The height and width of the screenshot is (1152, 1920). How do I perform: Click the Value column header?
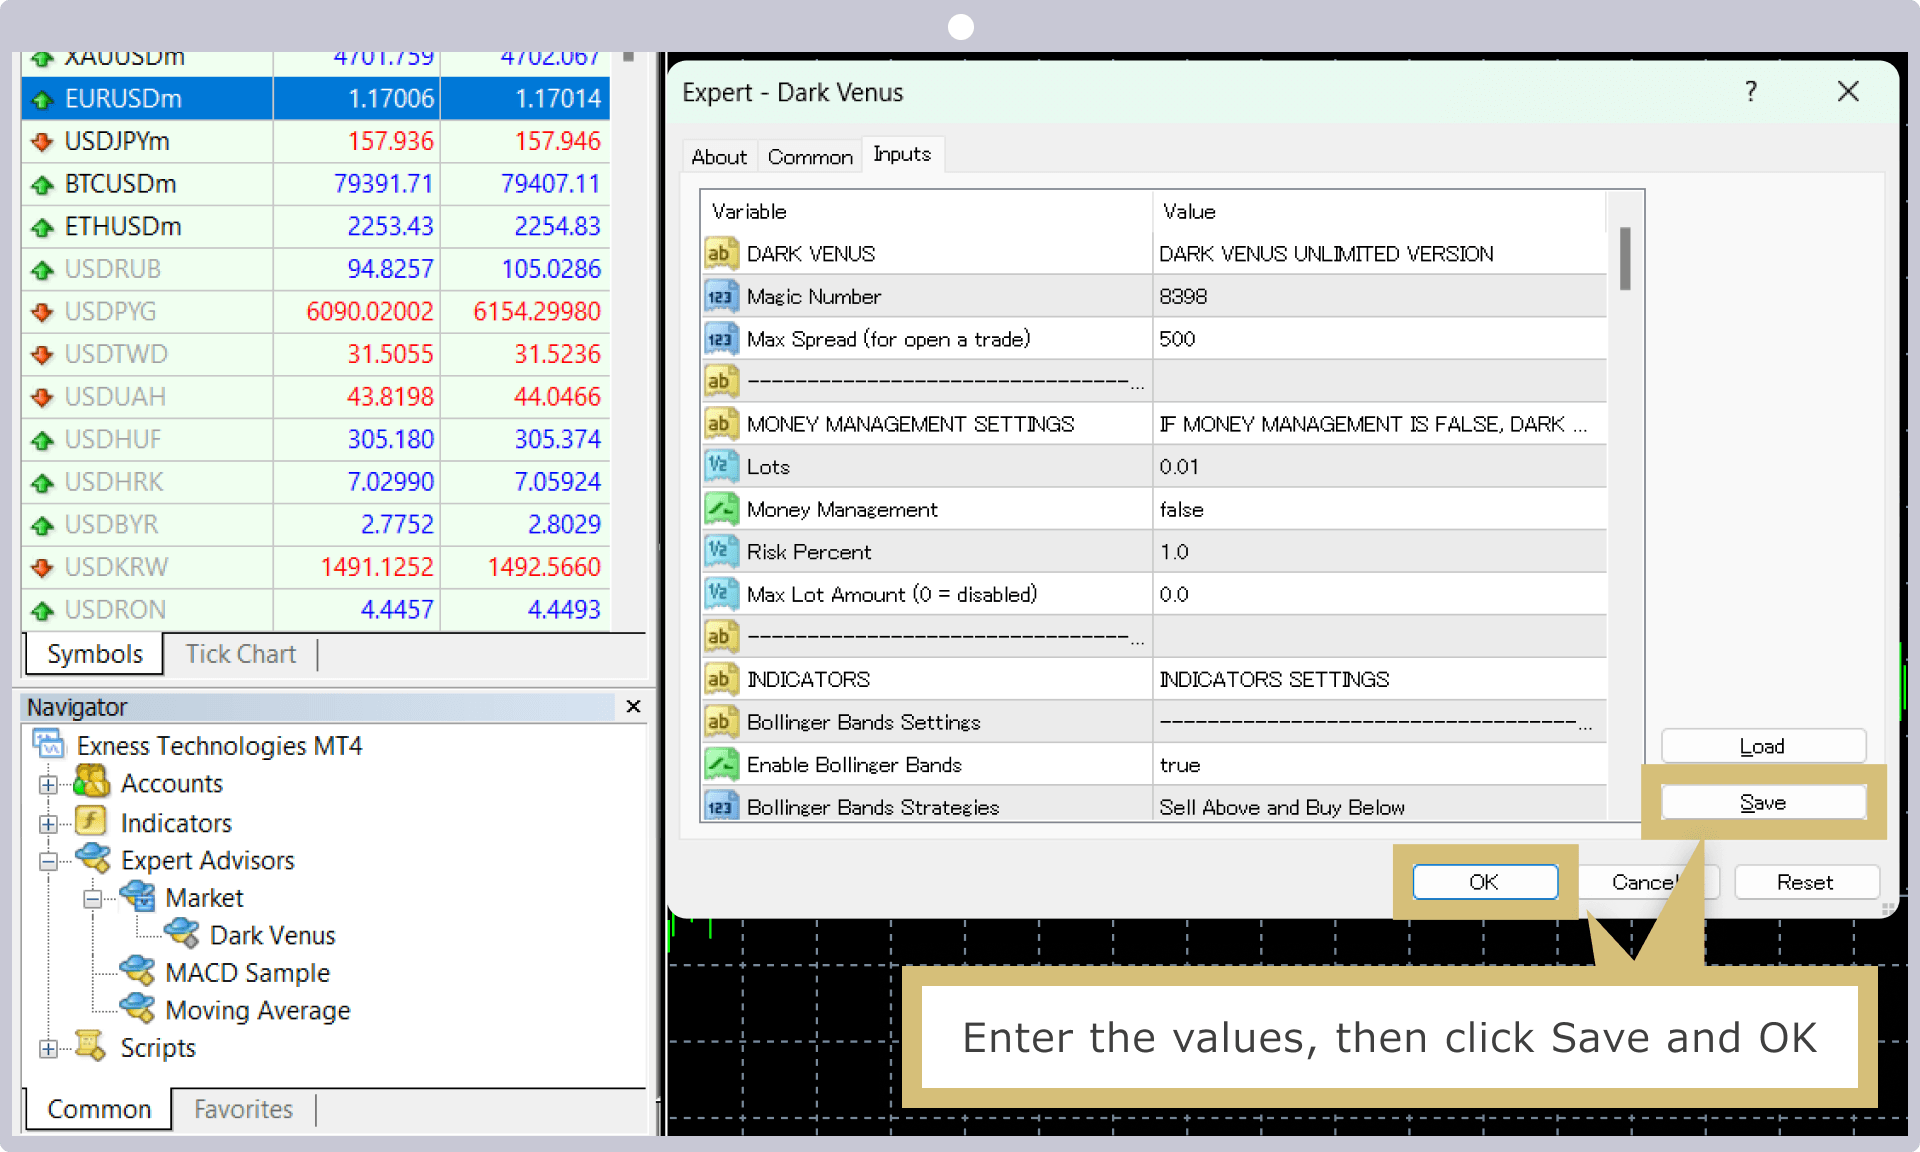[1379, 211]
